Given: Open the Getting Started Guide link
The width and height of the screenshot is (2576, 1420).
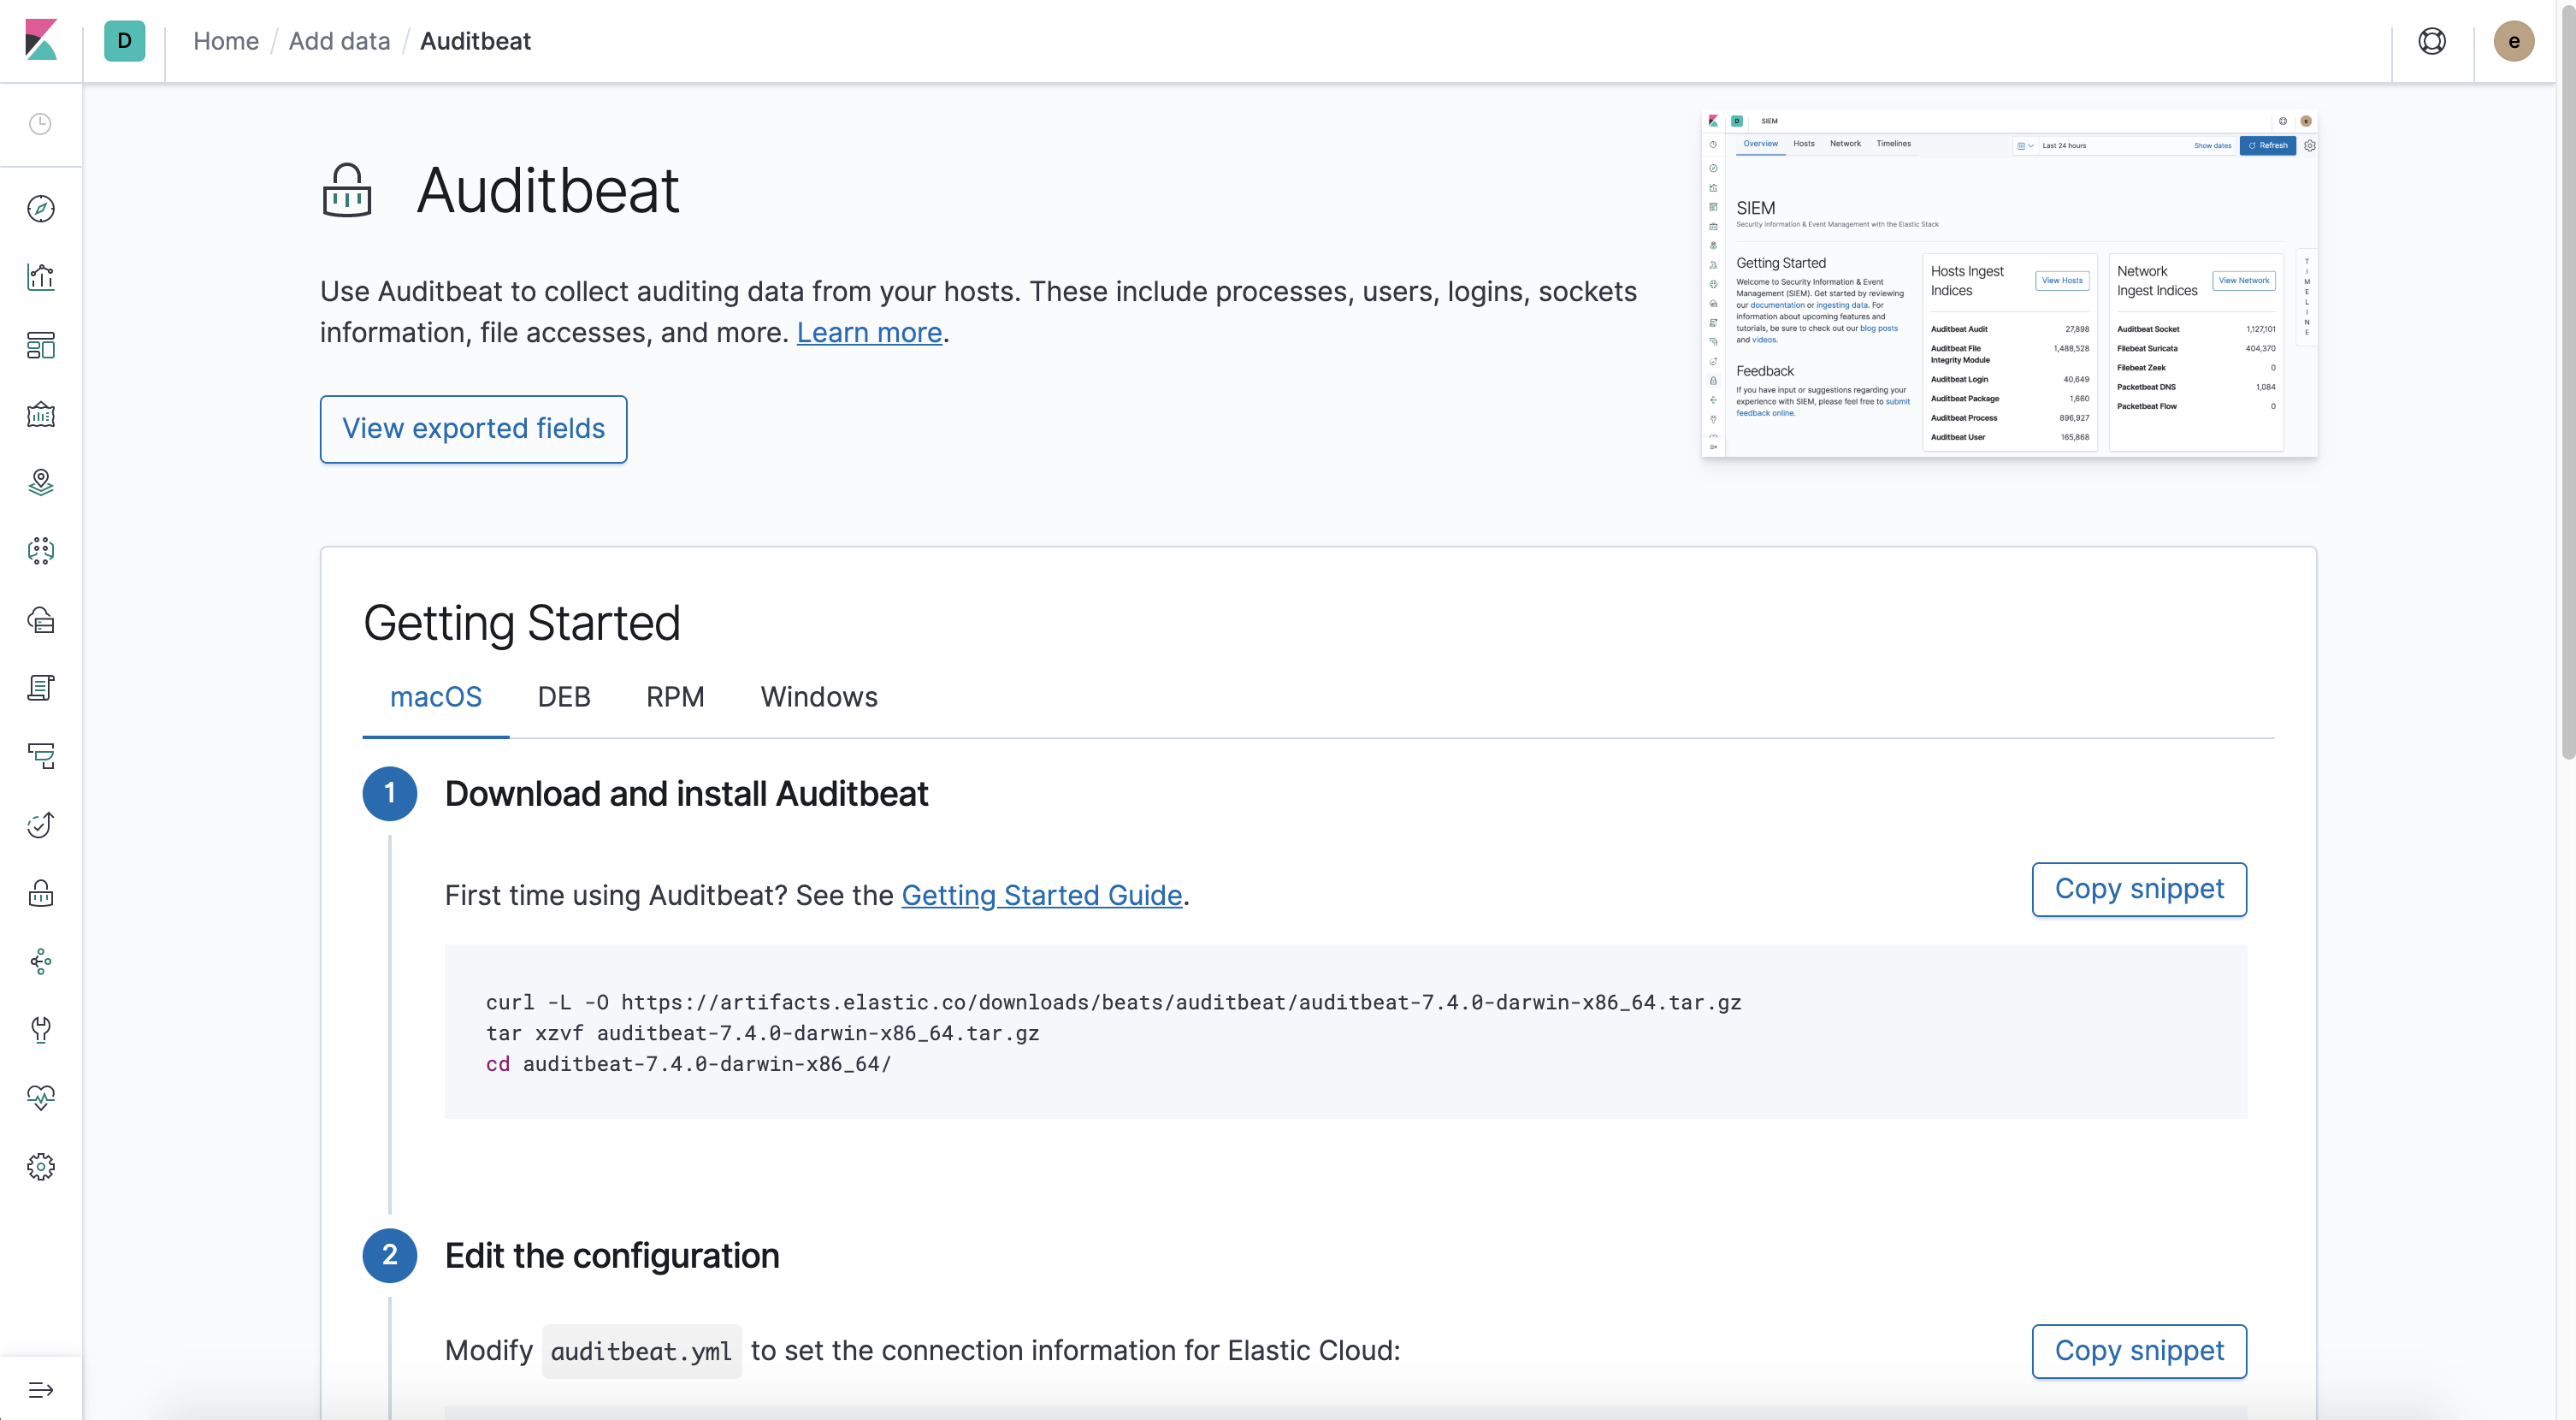Looking at the screenshot, I should (x=1041, y=896).
